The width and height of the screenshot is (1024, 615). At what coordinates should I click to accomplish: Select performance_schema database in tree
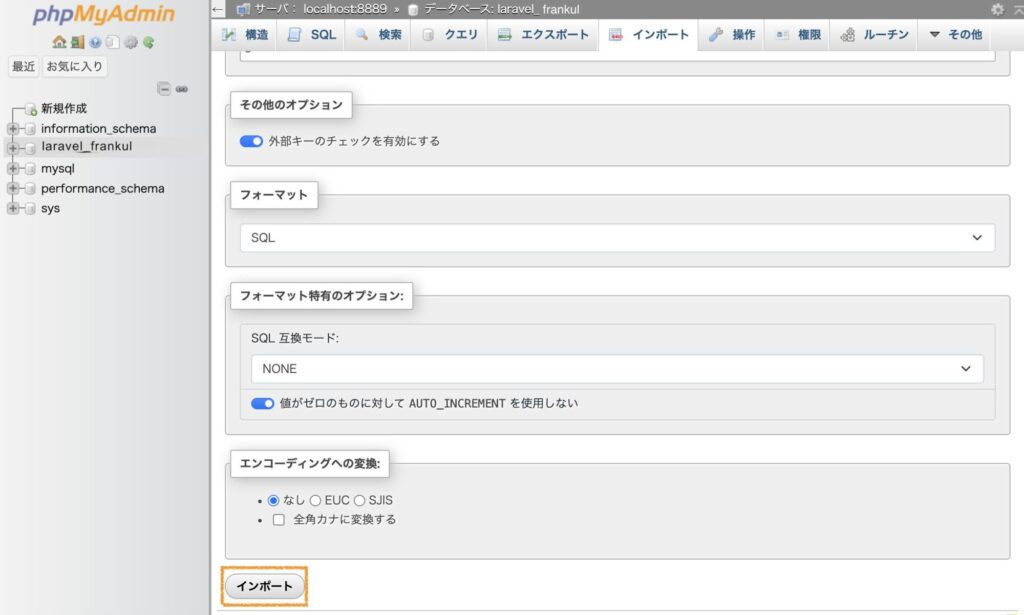[x=102, y=189]
